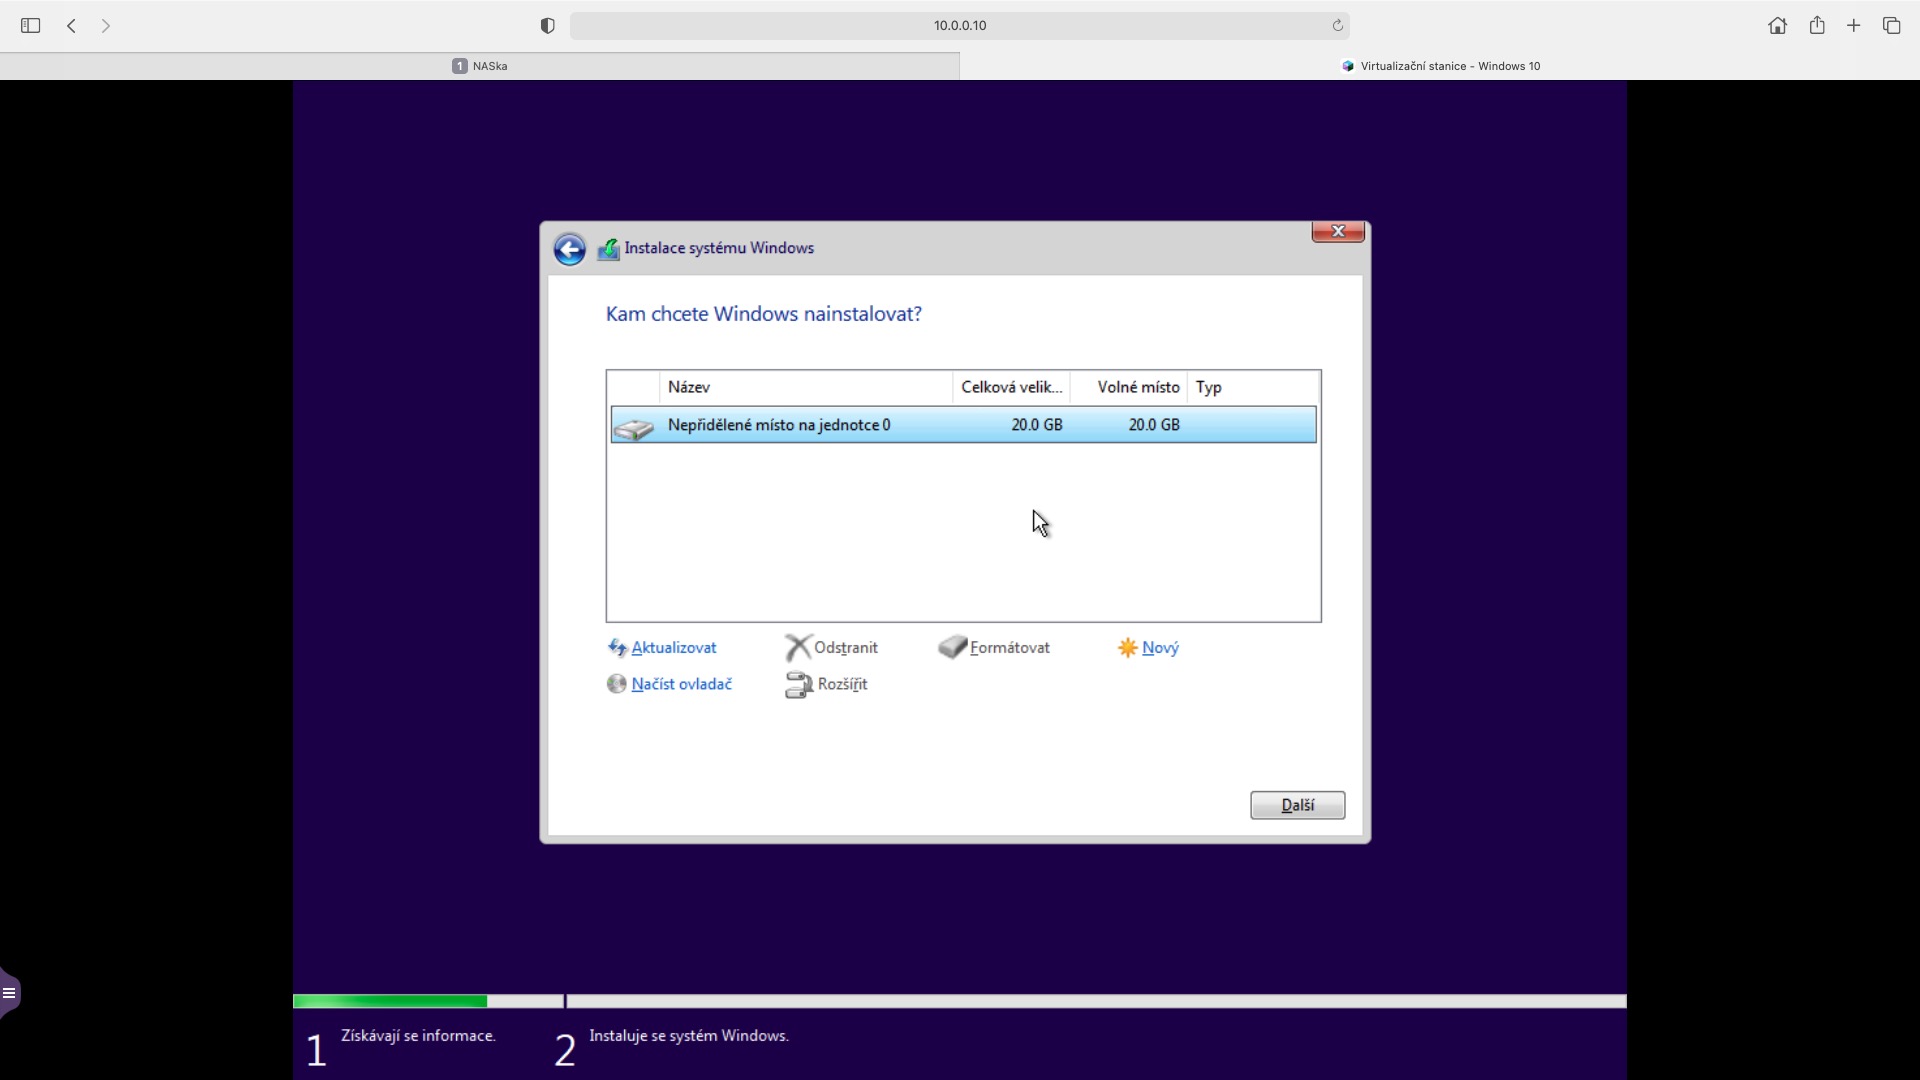The width and height of the screenshot is (1920, 1080).
Task: Open the purple side panel menu handle
Action: coord(9,993)
